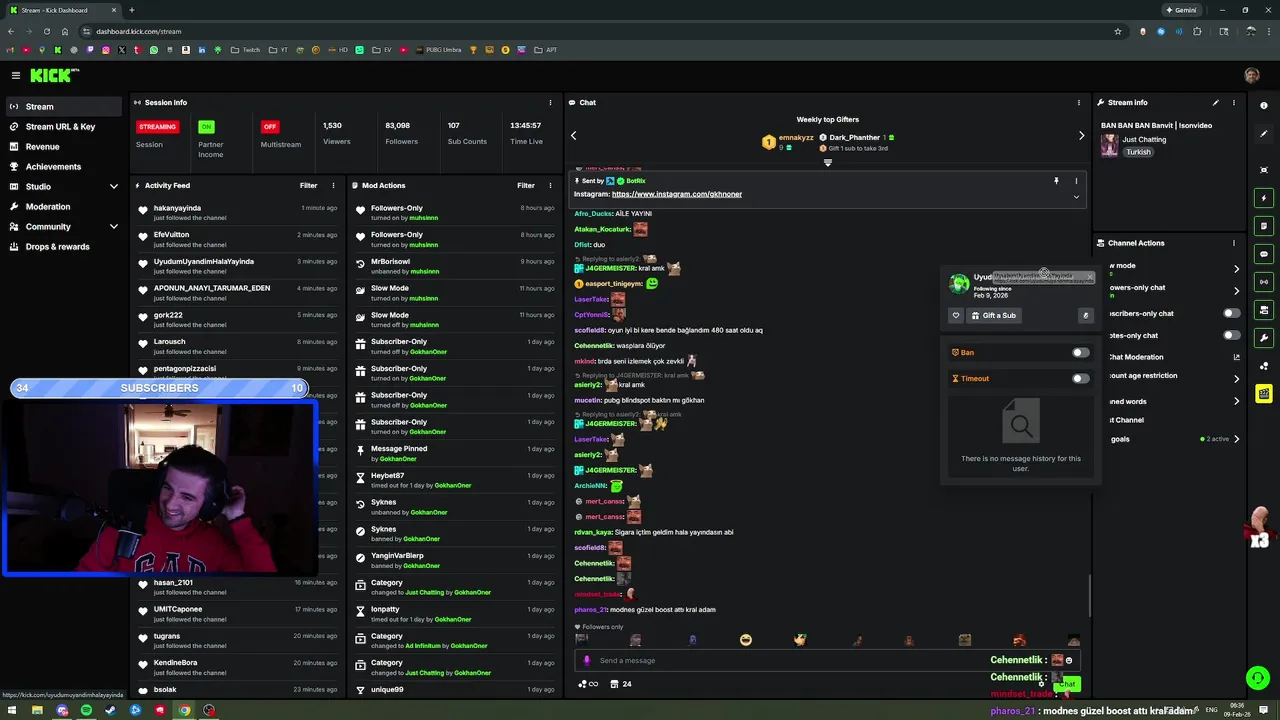Expand the Community sidebar section
Viewport: 1280px width, 720px height.
tap(114, 226)
